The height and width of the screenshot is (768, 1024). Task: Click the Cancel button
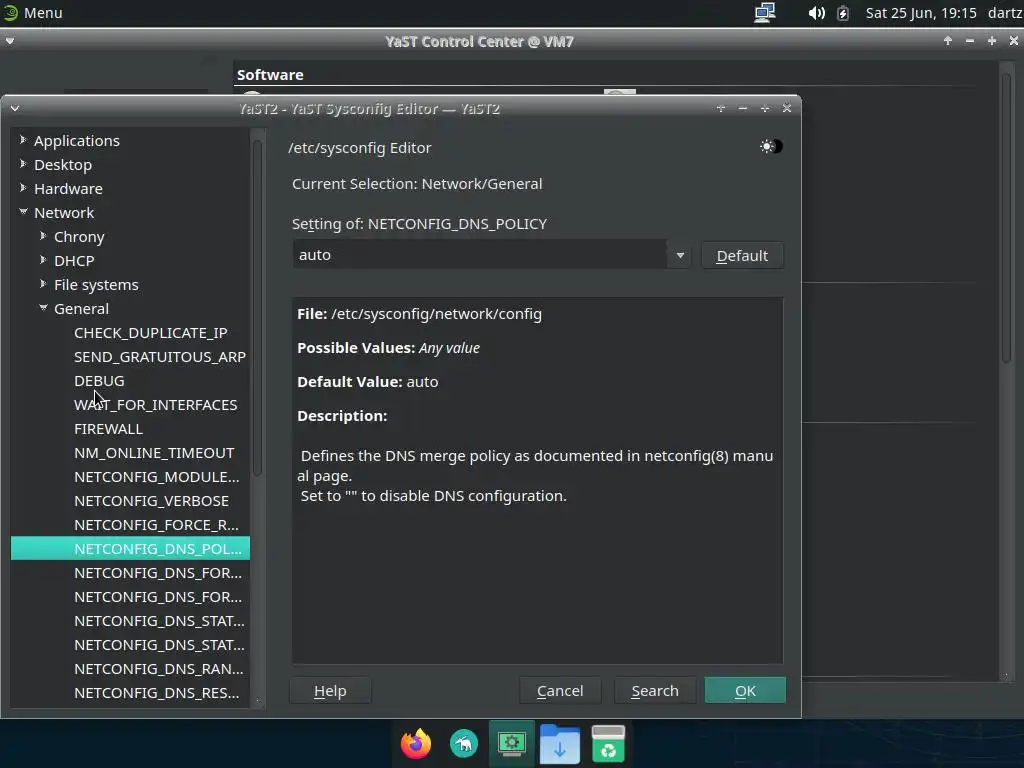coord(560,691)
